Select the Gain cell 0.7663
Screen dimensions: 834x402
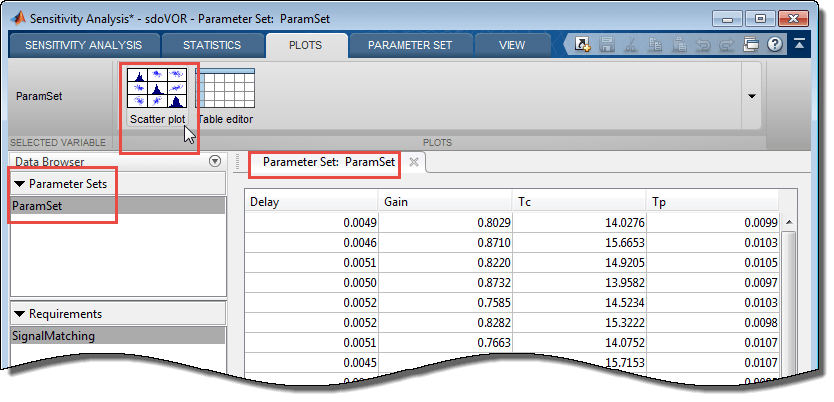click(446, 343)
